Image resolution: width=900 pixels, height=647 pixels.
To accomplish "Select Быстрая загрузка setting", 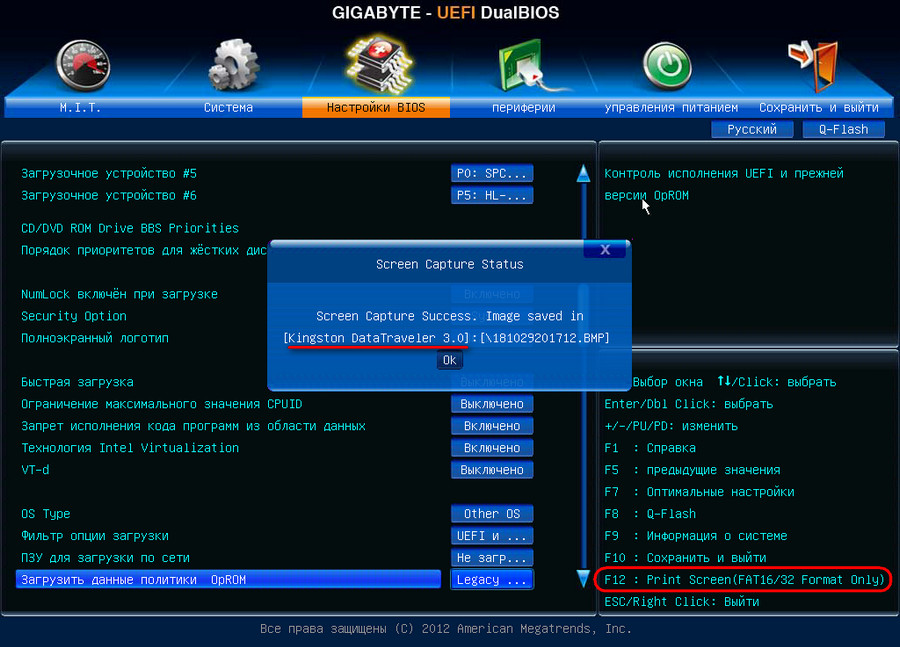I will [77, 382].
